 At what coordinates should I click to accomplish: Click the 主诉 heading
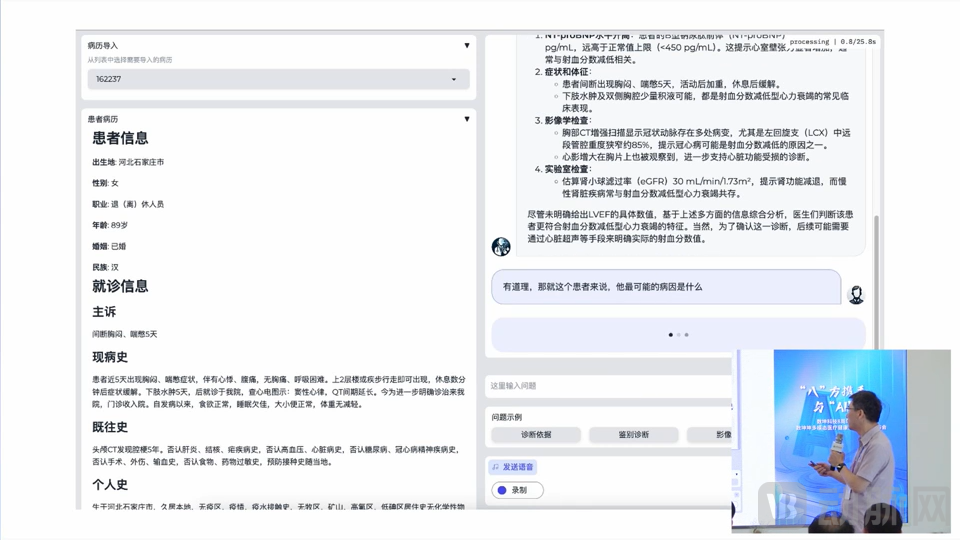tap(104, 312)
